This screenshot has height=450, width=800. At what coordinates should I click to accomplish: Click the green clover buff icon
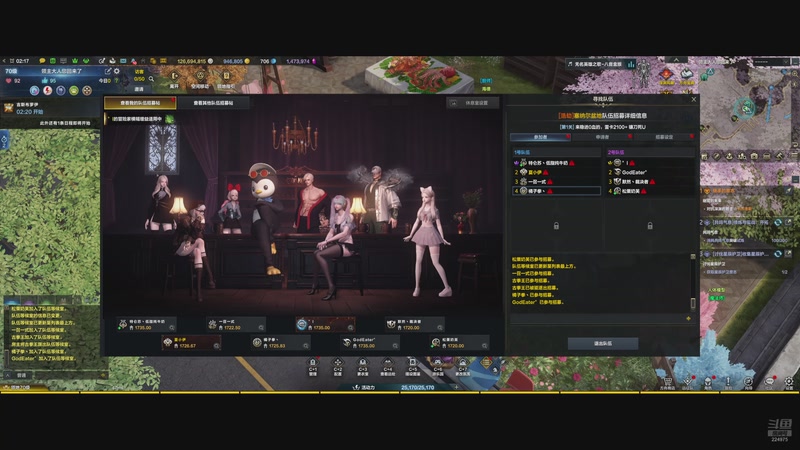coord(169,119)
